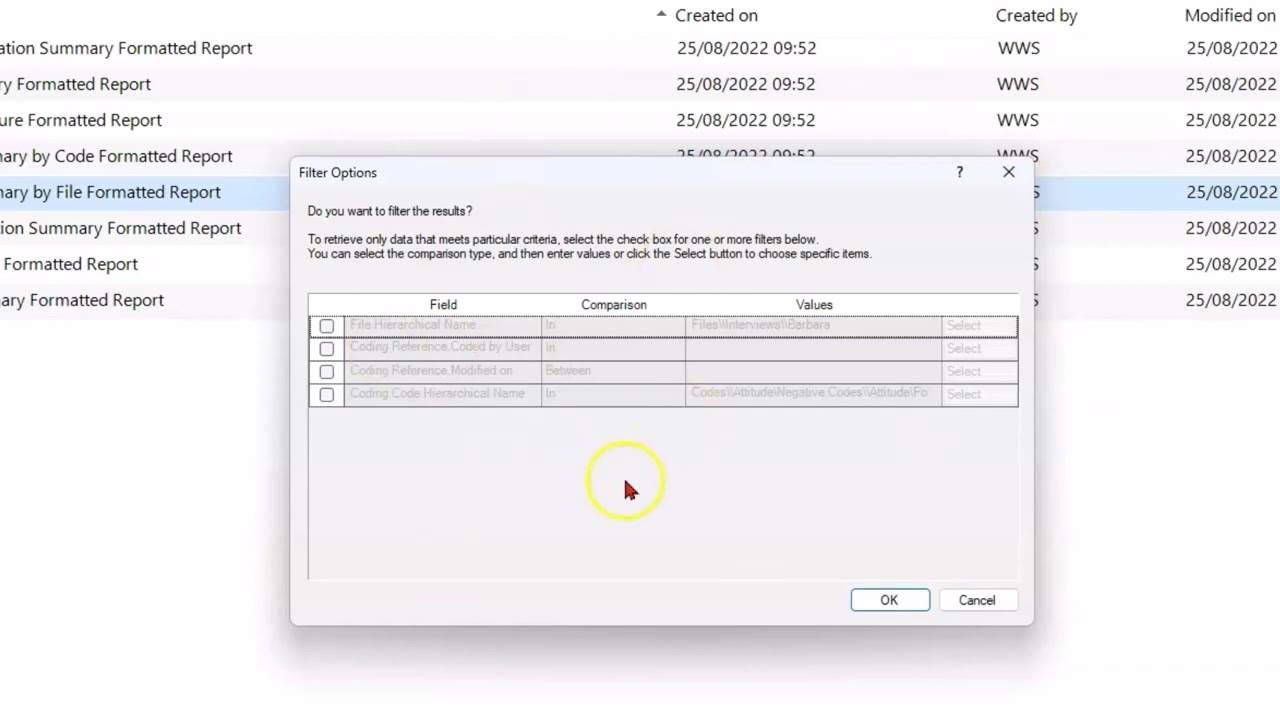The height and width of the screenshot is (720, 1280).
Task: Click the values field for Coding Reference Modified on
Action: (813, 372)
